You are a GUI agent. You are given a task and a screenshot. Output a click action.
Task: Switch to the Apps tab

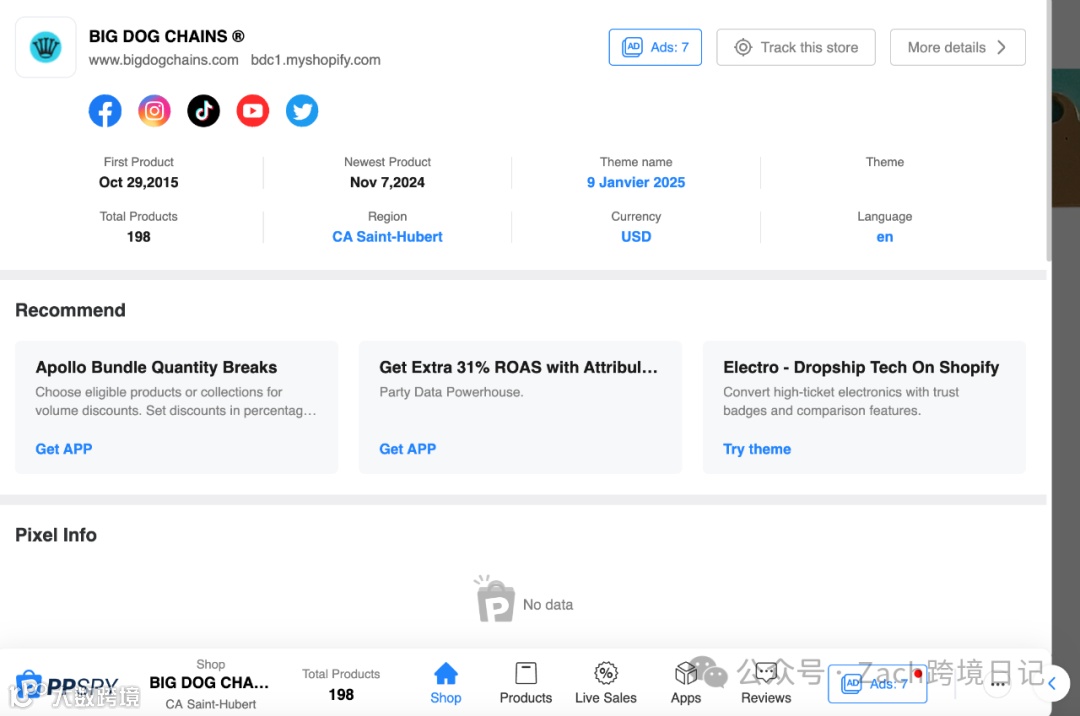click(x=685, y=683)
